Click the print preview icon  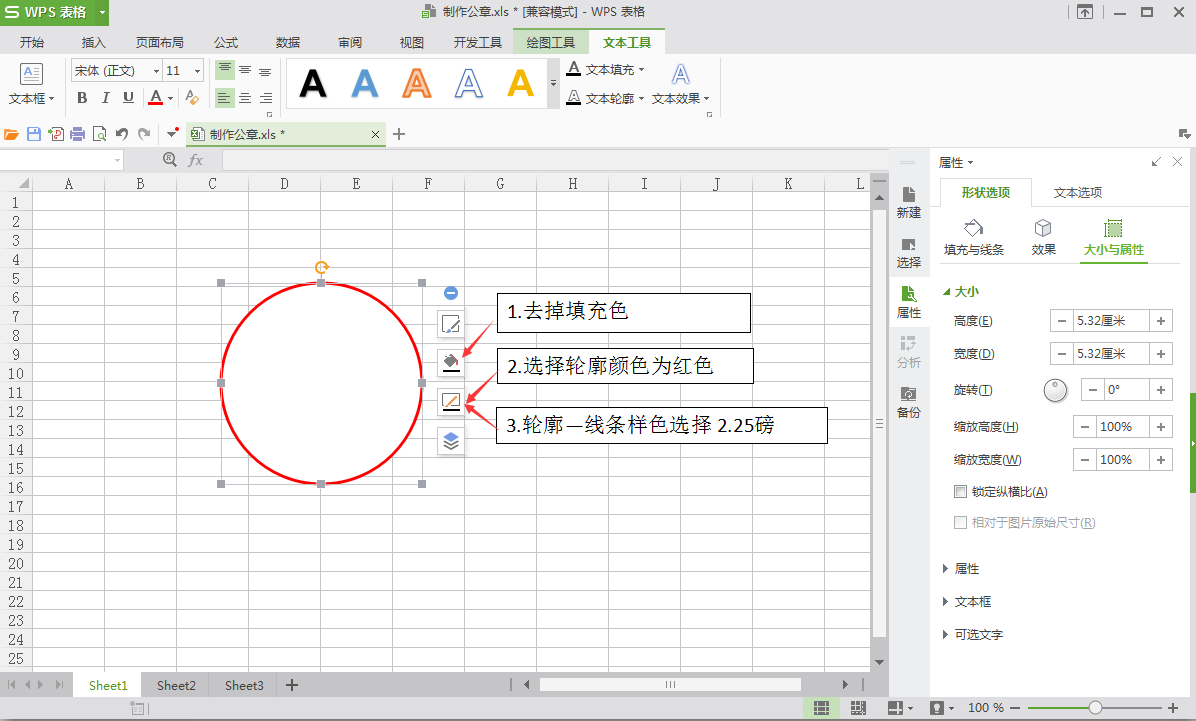99,134
